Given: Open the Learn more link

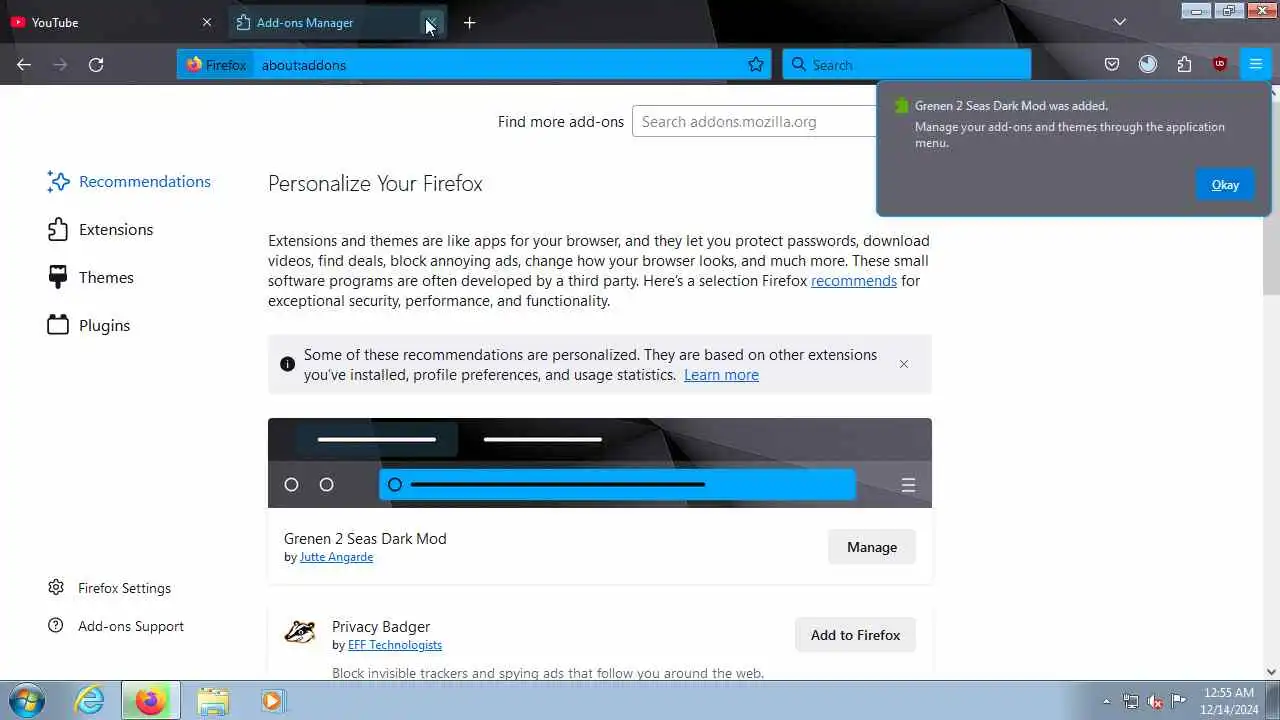Looking at the screenshot, I should tap(721, 375).
